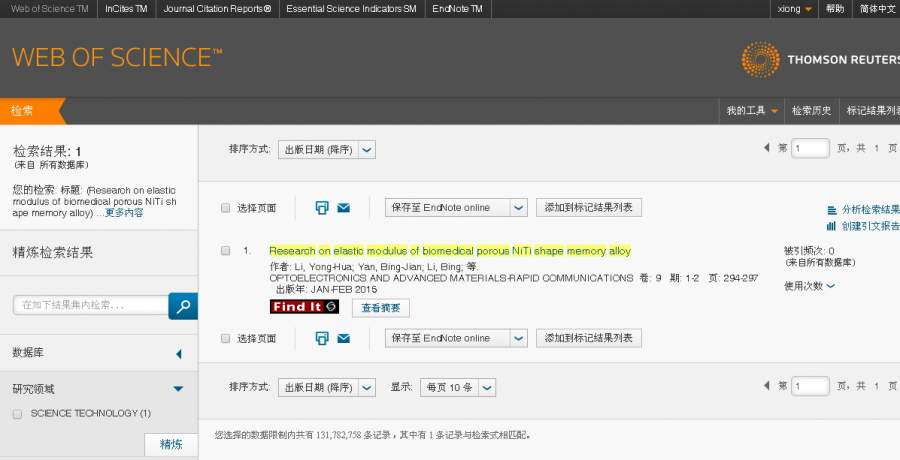Switch to Web of Science TM tab
Viewport: 900px width, 460px height.
tap(49, 9)
